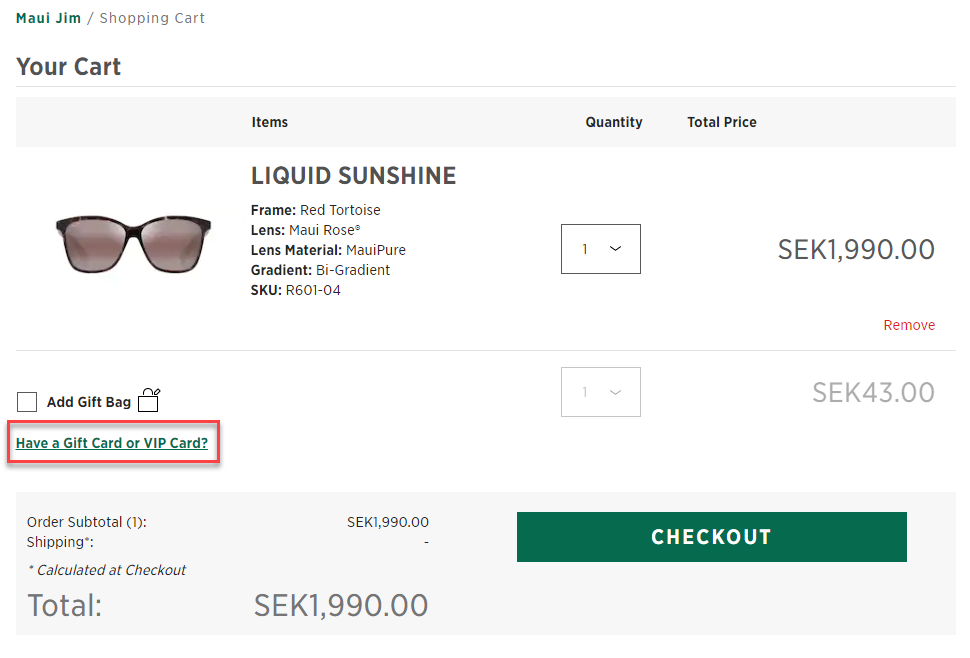Open the Liquid Sunshine quantity dropdown
This screenshot has height=658, width=970.
[601, 249]
